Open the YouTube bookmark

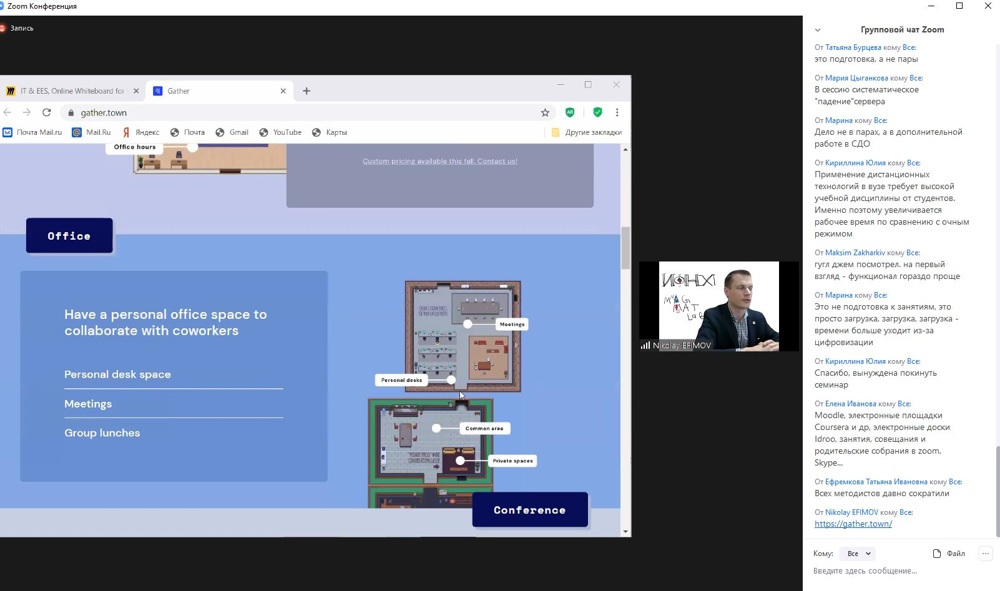(x=280, y=132)
